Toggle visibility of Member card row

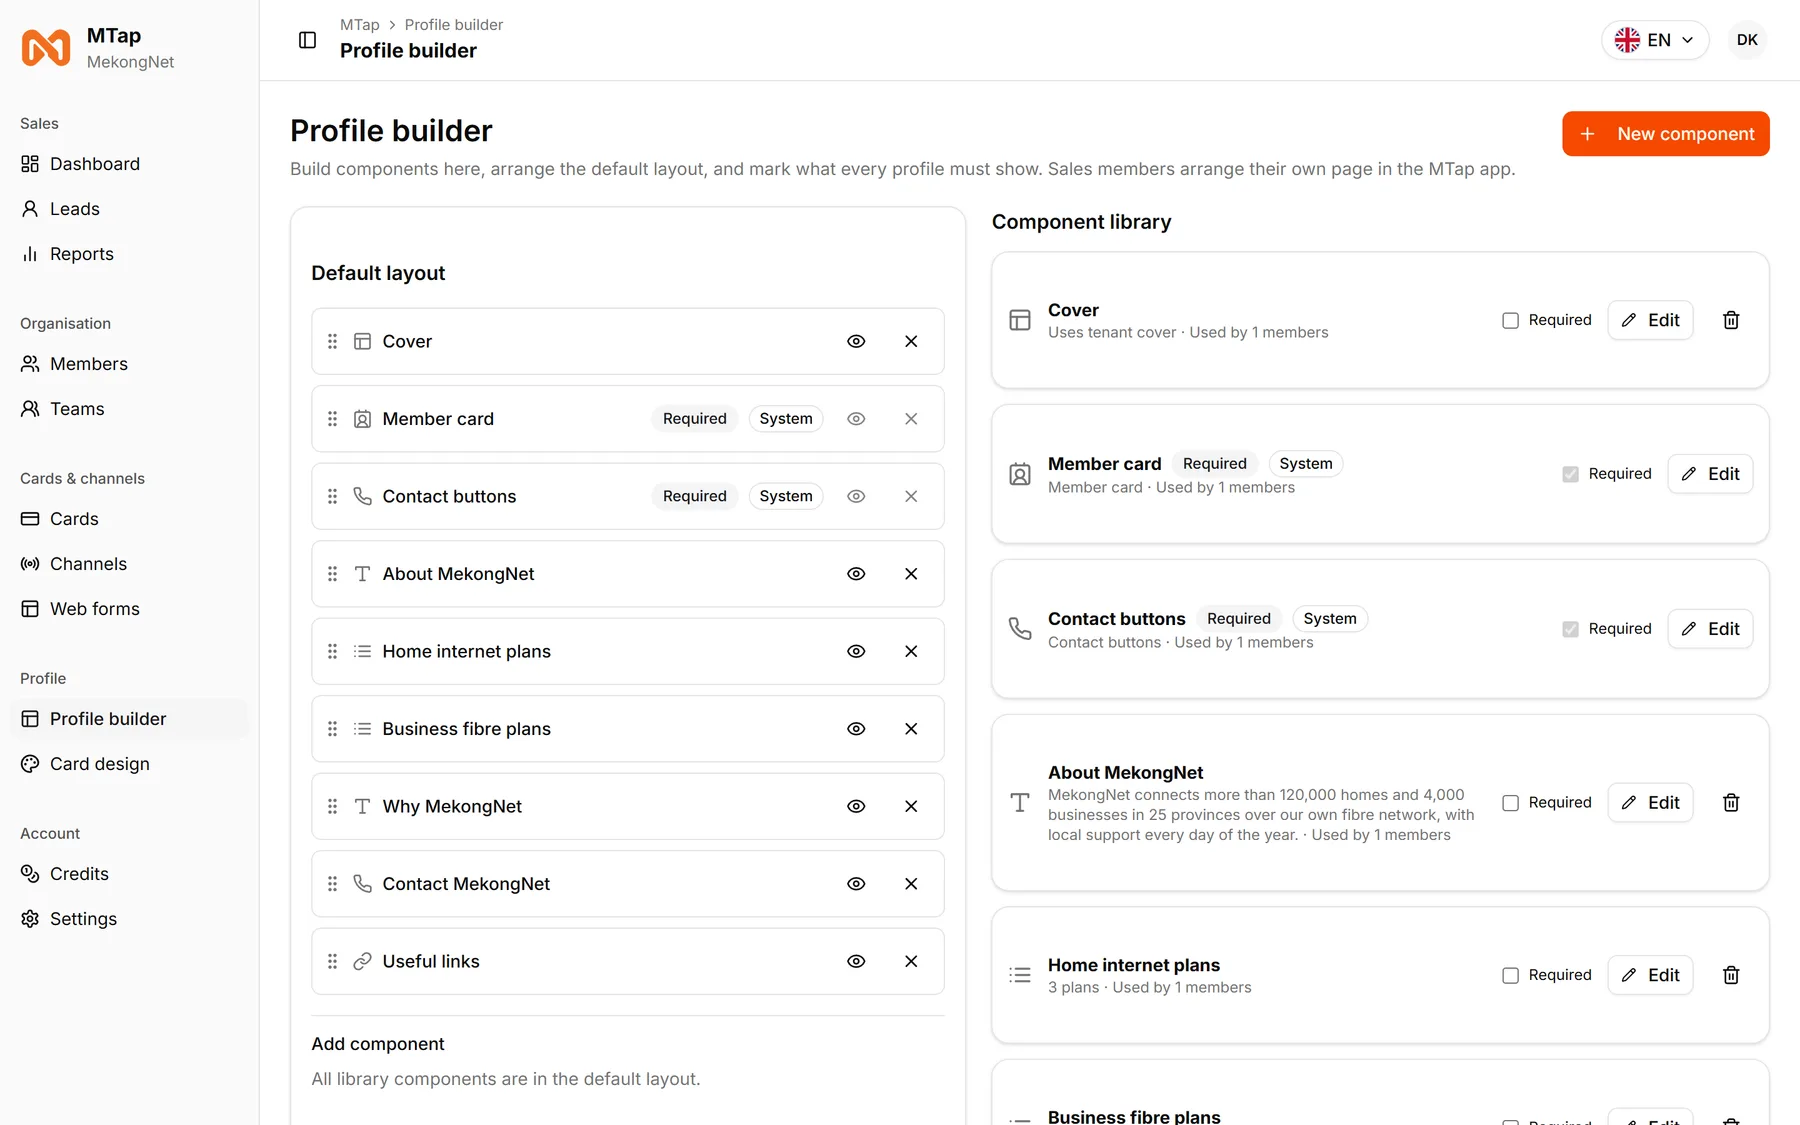pyautogui.click(x=856, y=419)
